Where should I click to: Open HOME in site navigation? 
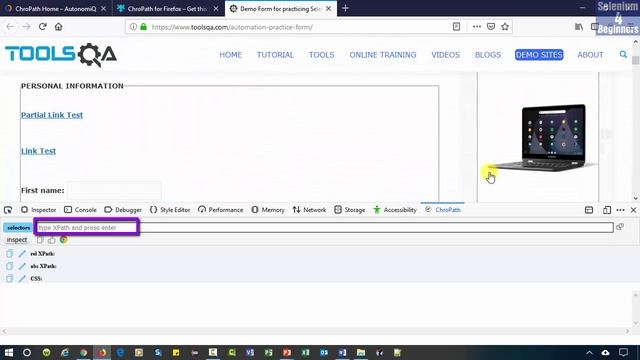point(231,55)
